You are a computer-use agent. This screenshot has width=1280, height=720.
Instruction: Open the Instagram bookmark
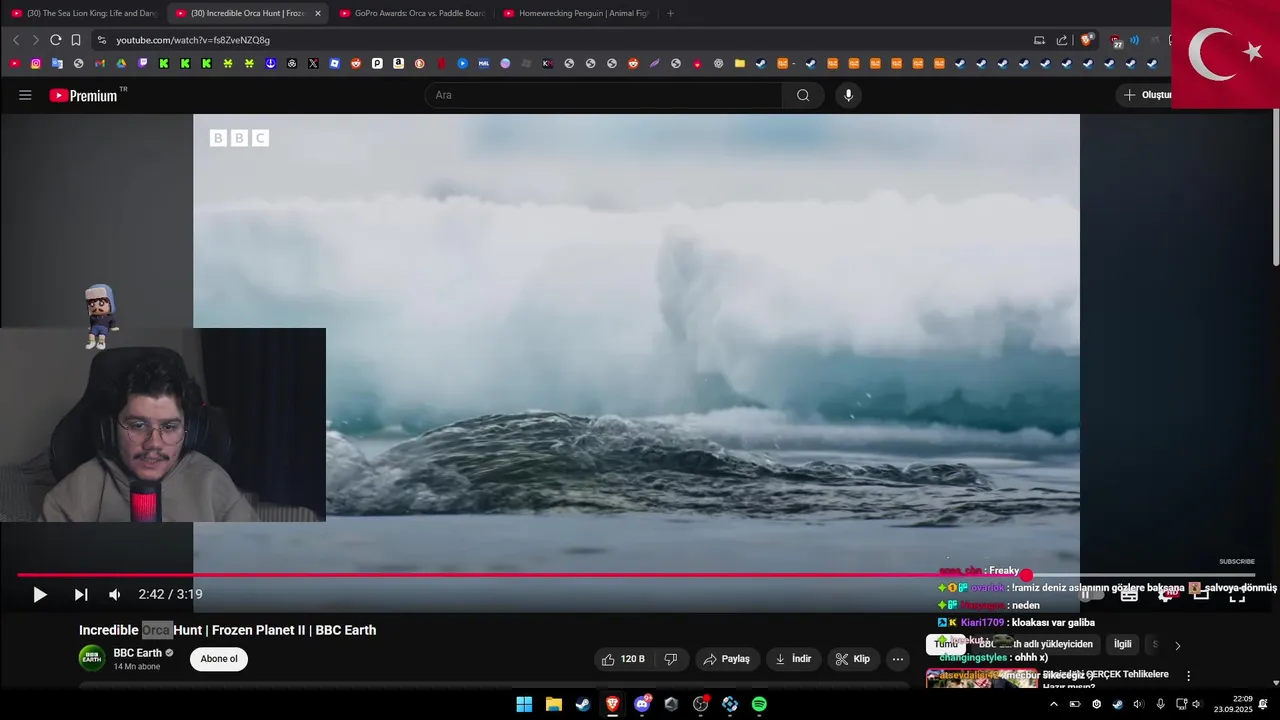coord(36,63)
